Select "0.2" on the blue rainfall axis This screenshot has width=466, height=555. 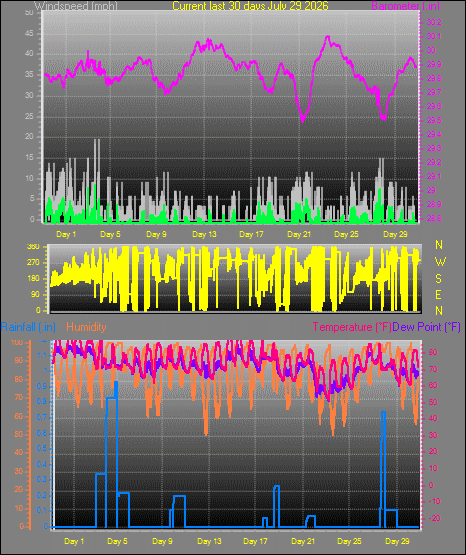pyautogui.click(x=42, y=495)
